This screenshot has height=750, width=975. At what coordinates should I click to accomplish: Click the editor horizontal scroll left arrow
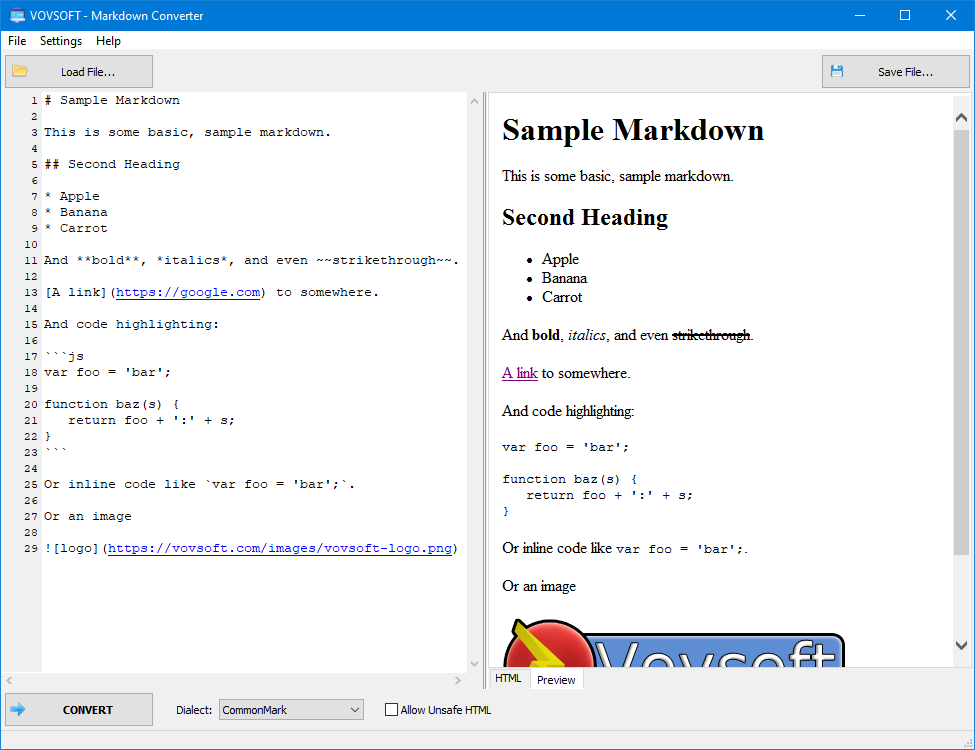tap(9, 680)
